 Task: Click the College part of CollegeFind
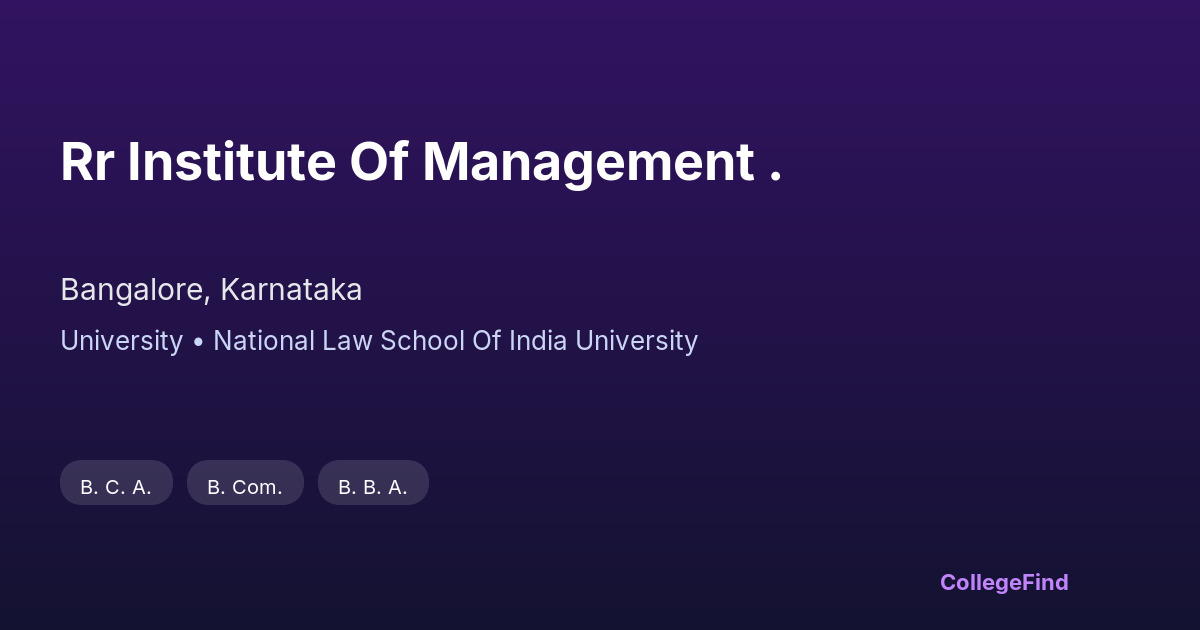point(981,582)
